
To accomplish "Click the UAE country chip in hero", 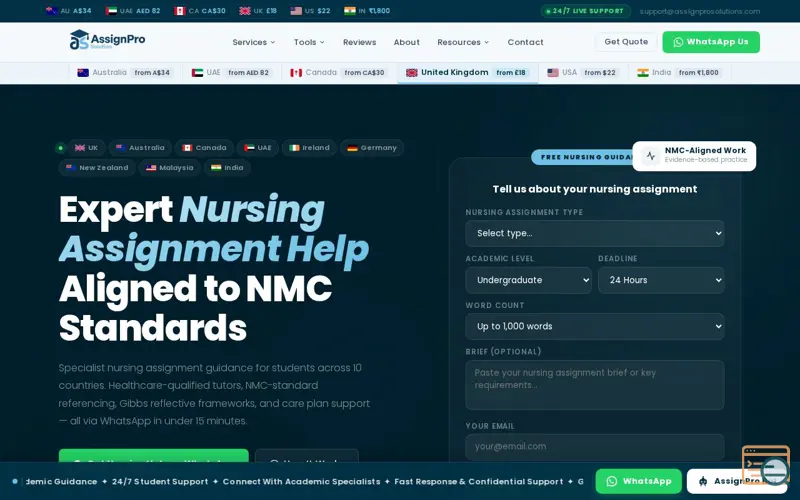I will (258, 148).
